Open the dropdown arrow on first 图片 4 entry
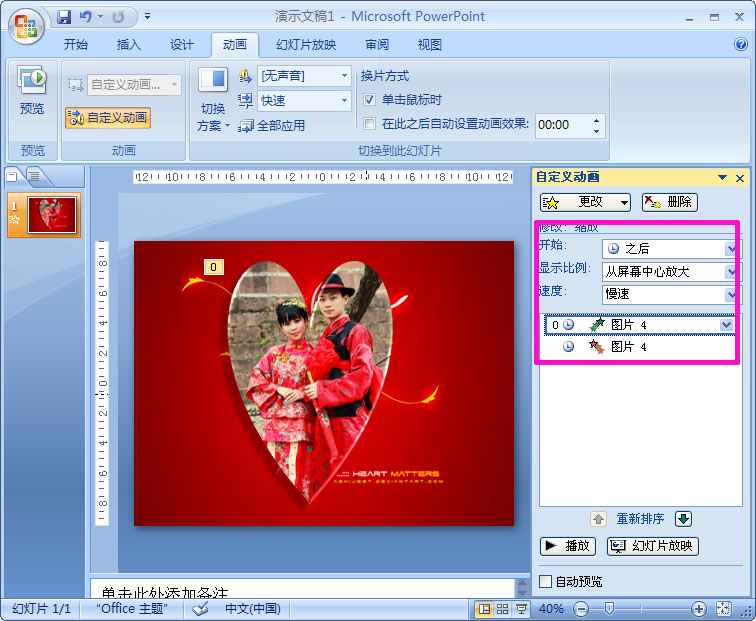 (x=727, y=325)
